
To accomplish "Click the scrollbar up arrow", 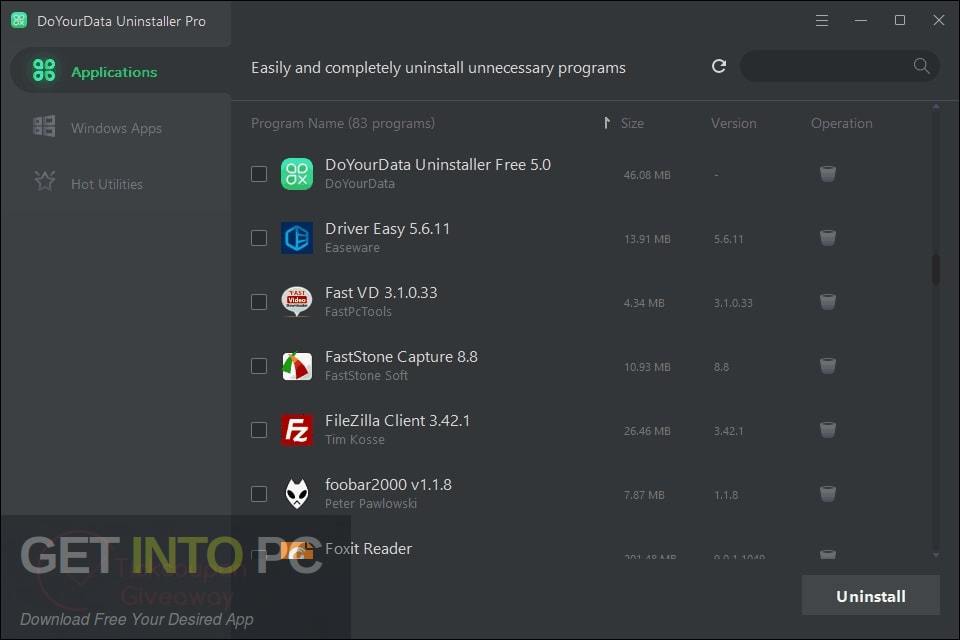I will [x=936, y=107].
